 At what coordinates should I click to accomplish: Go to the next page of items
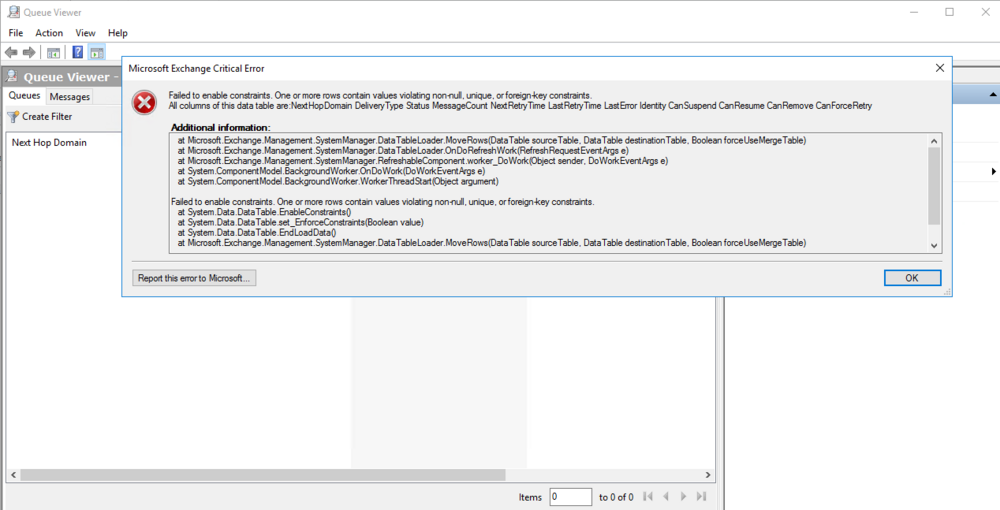[684, 496]
